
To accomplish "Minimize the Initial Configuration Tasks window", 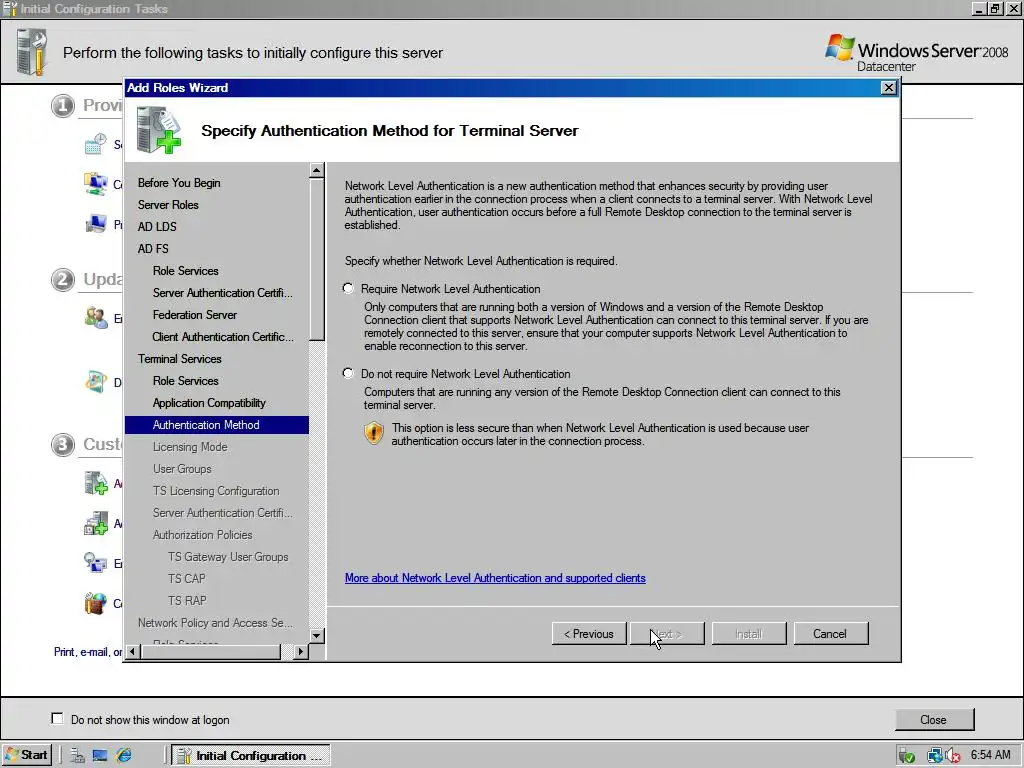I will pos(978,8).
